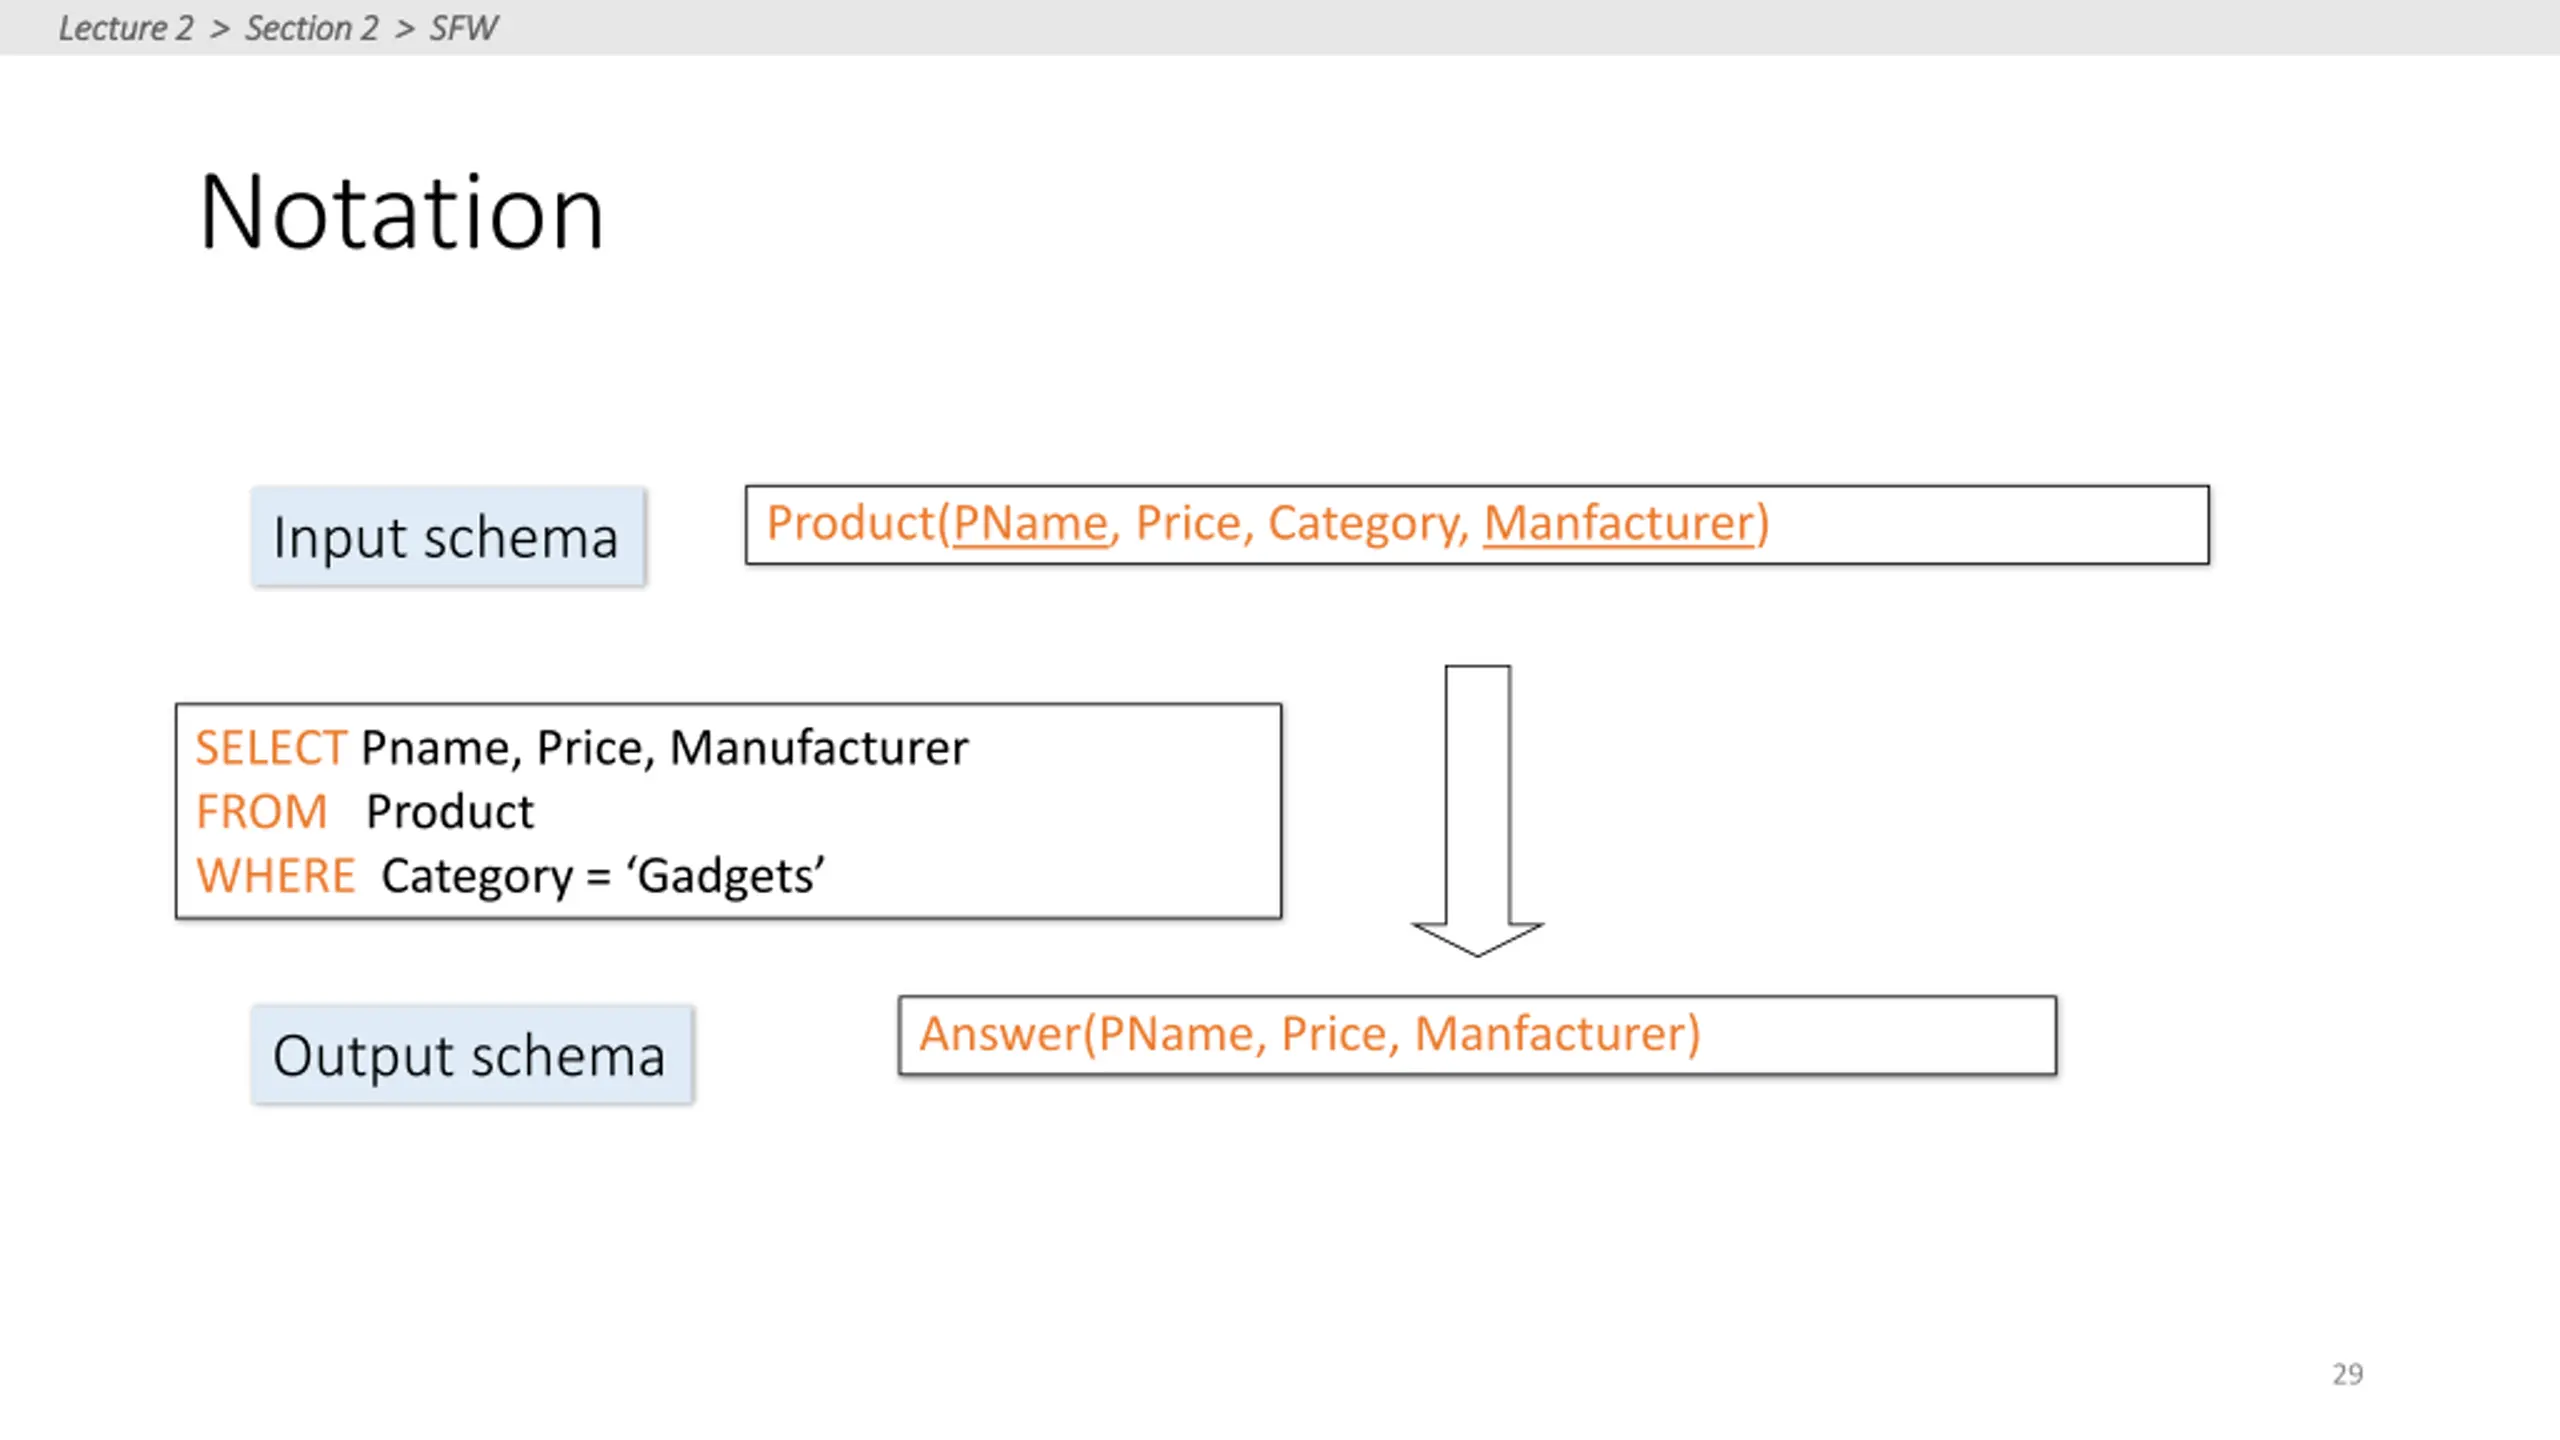The image size is (2560, 1440).
Task: Click the slide number 29
Action: coord(2348,1374)
